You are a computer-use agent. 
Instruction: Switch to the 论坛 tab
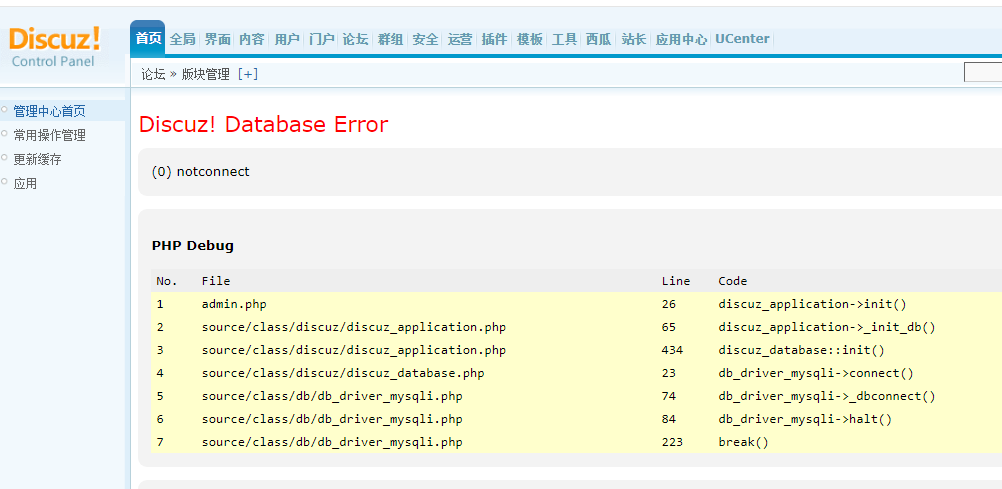[356, 39]
